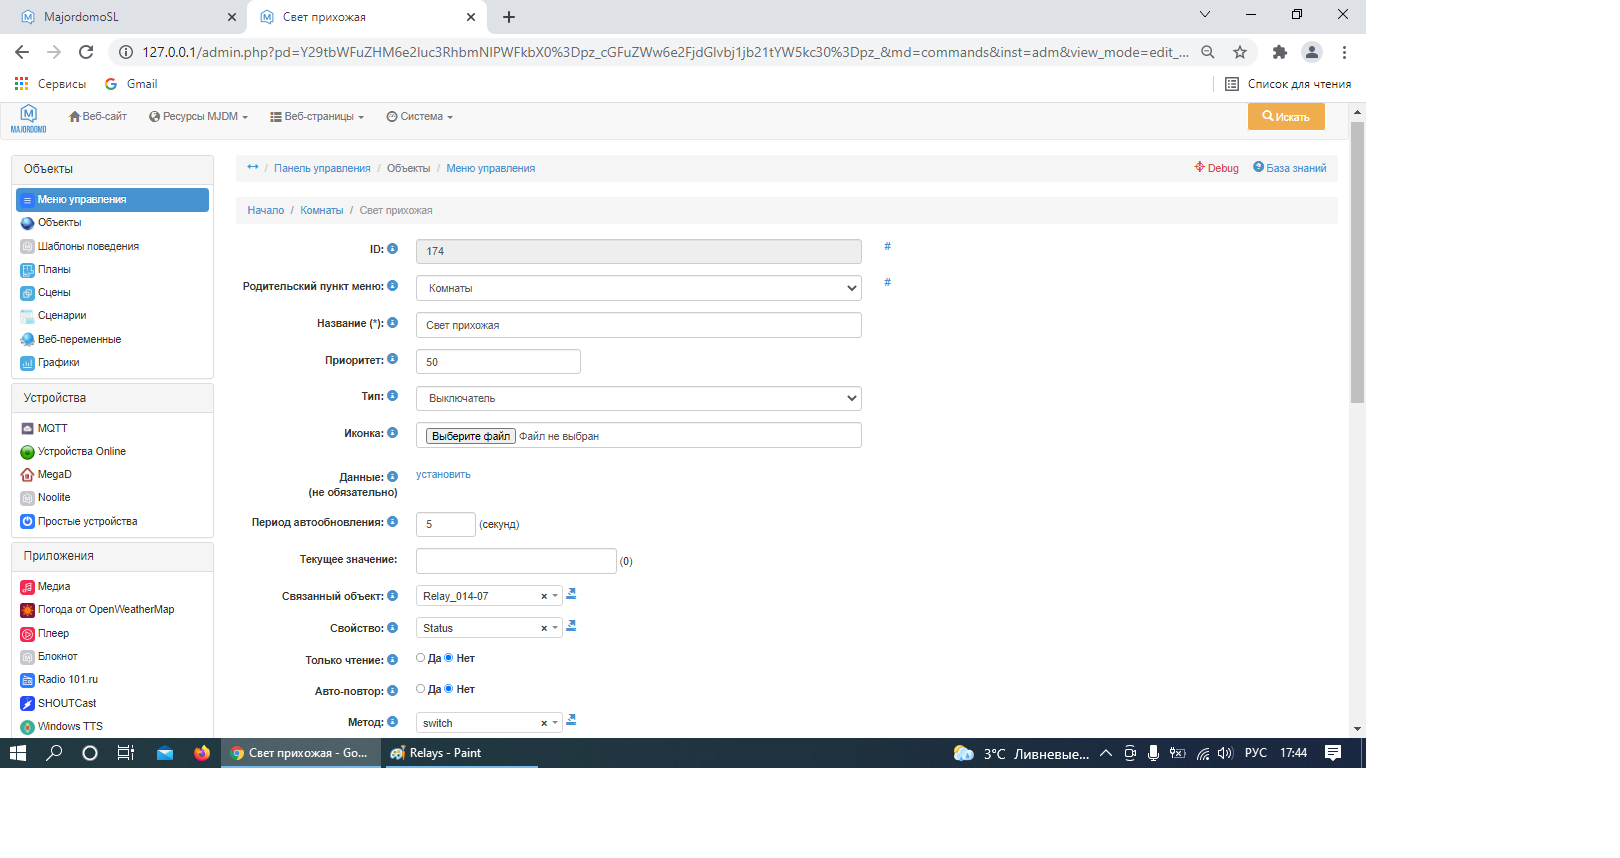Viewport: 1620px width, 858px height.
Task: Expand the Веб-страницы menu
Action: click(317, 117)
